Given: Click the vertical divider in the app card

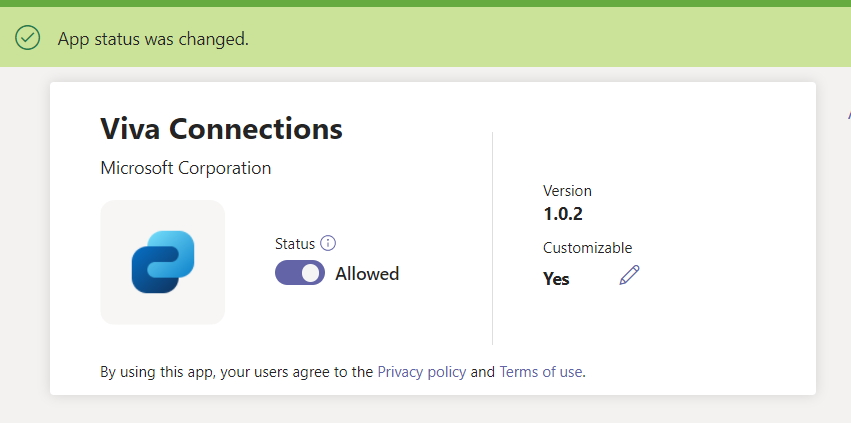Looking at the screenshot, I should (492, 238).
